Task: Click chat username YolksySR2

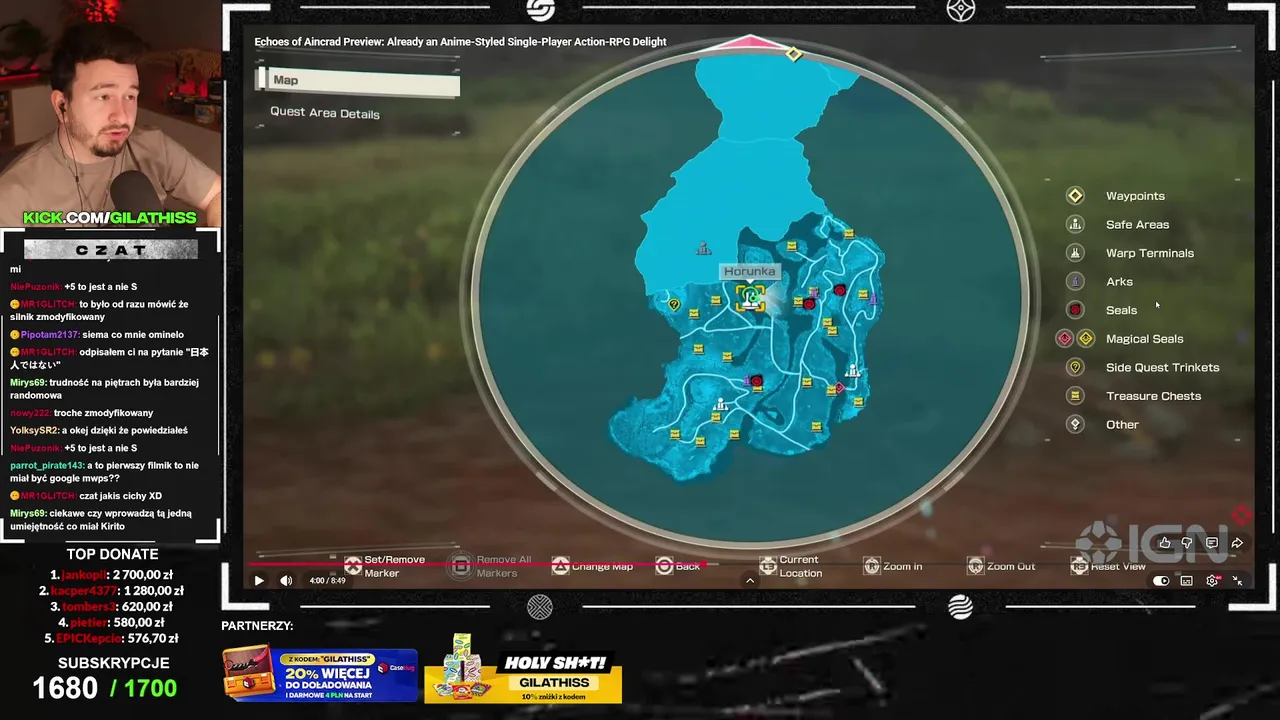Action: click(33, 430)
